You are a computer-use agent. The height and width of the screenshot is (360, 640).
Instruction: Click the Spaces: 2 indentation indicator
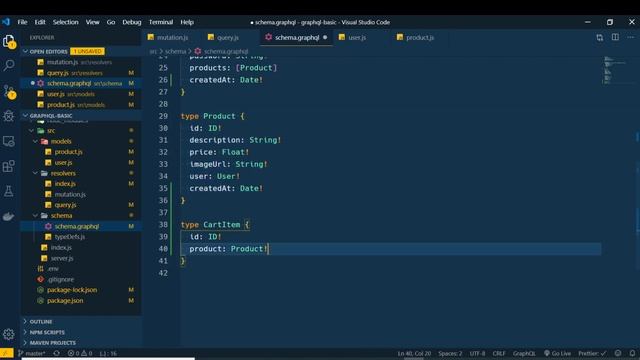450,353
